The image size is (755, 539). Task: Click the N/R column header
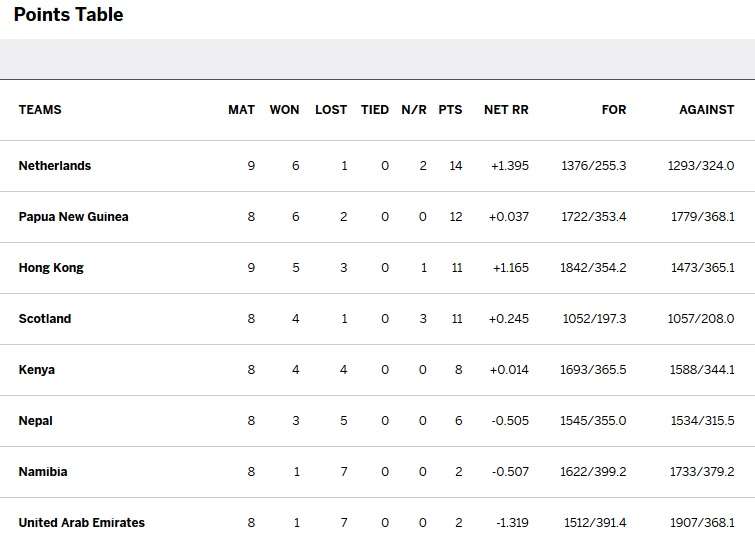tap(414, 110)
